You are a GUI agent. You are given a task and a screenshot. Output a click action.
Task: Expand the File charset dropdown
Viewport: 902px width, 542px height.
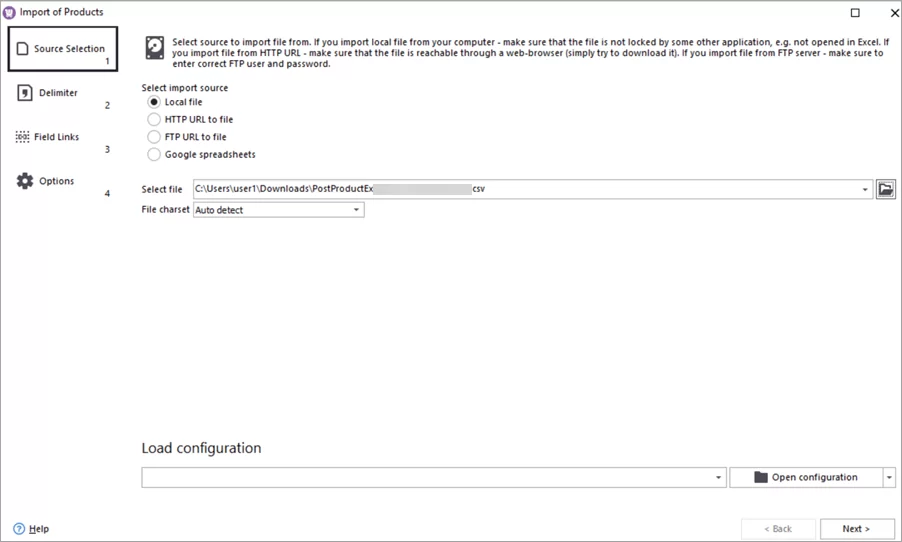point(356,210)
